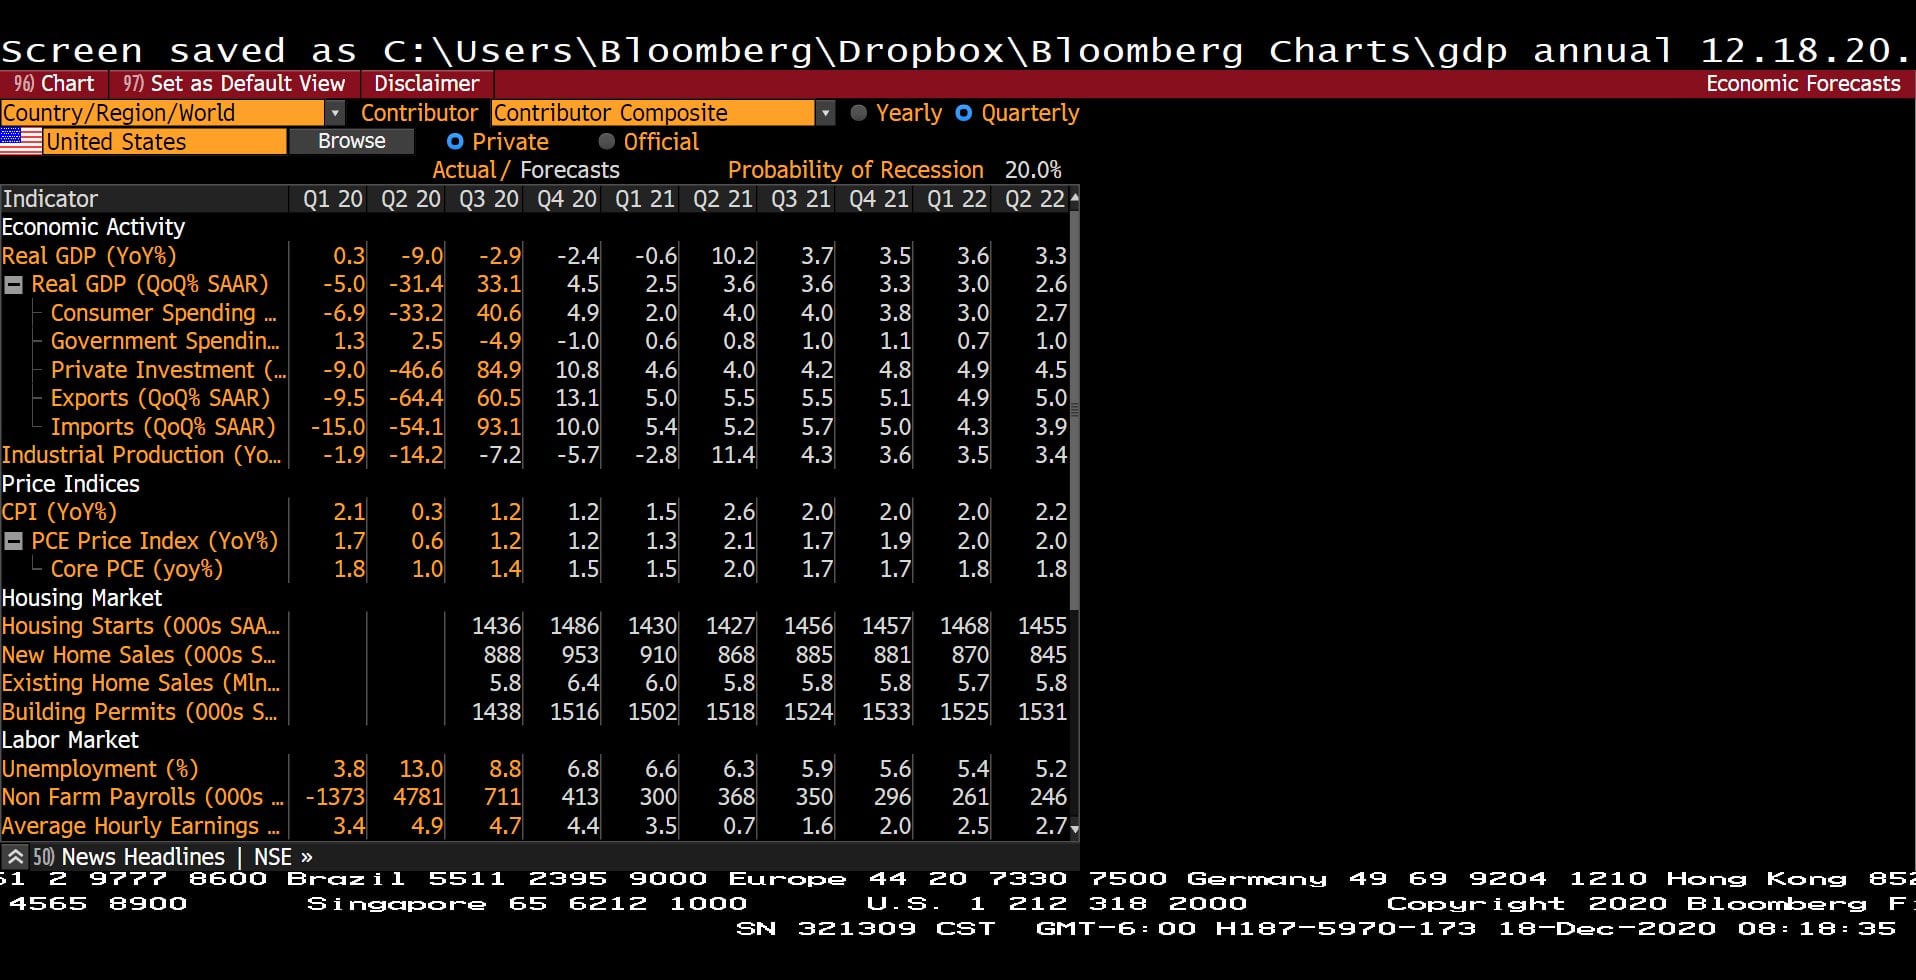Viewport: 1916px width, 980px height.
Task: Click the Q2 21 Industrial Production value 11.4
Action: click(733, 455)
